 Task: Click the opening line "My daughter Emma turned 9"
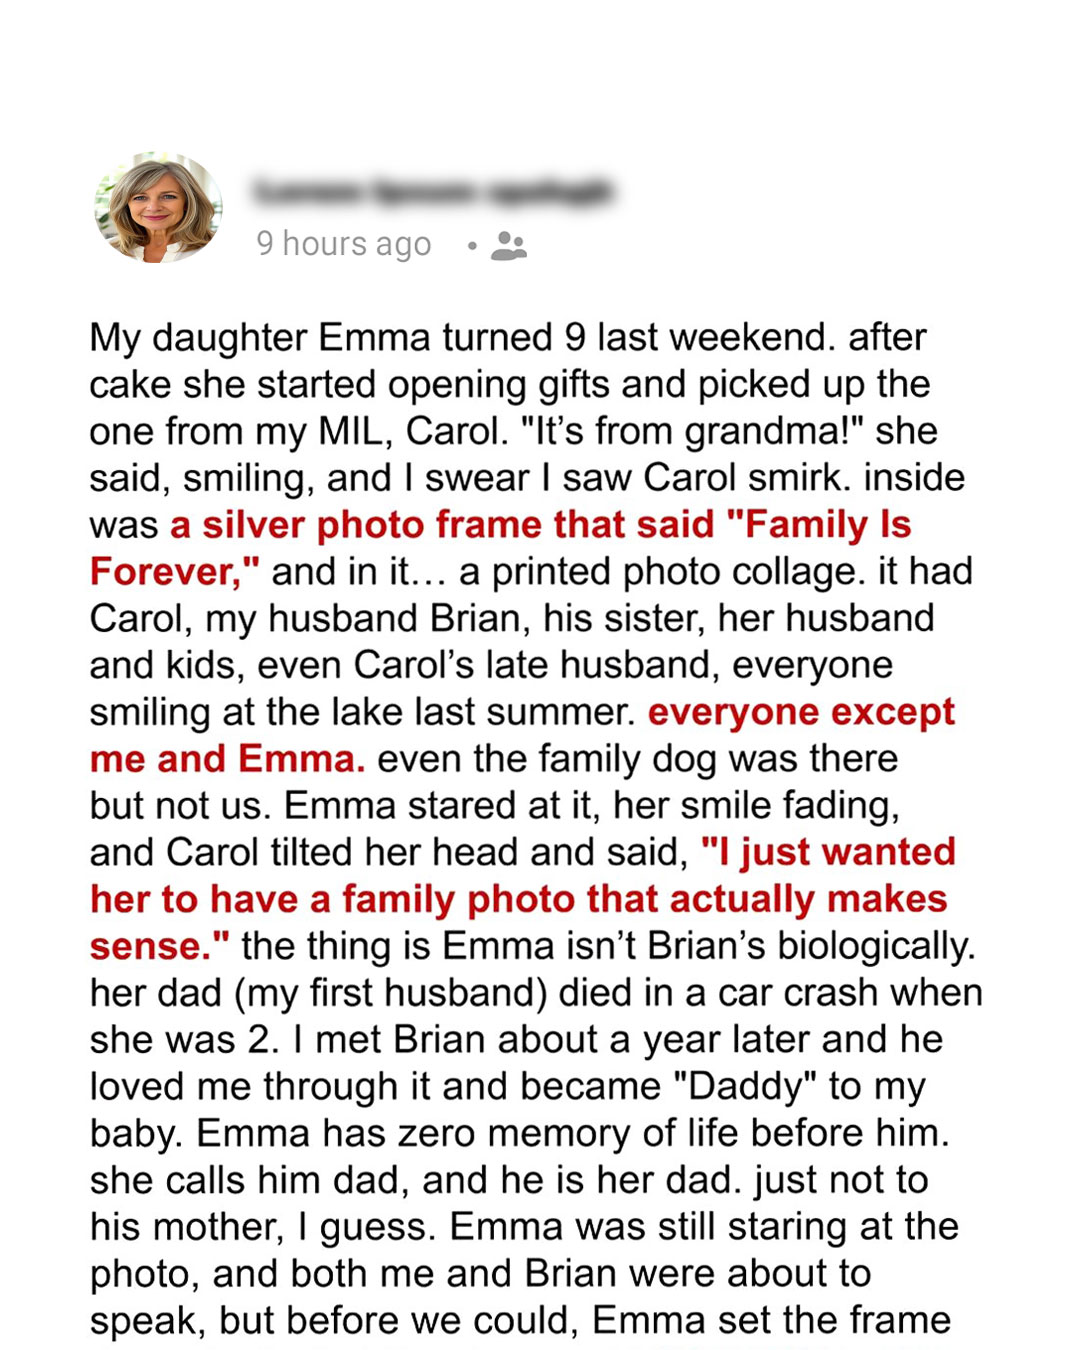coord(337,337)
